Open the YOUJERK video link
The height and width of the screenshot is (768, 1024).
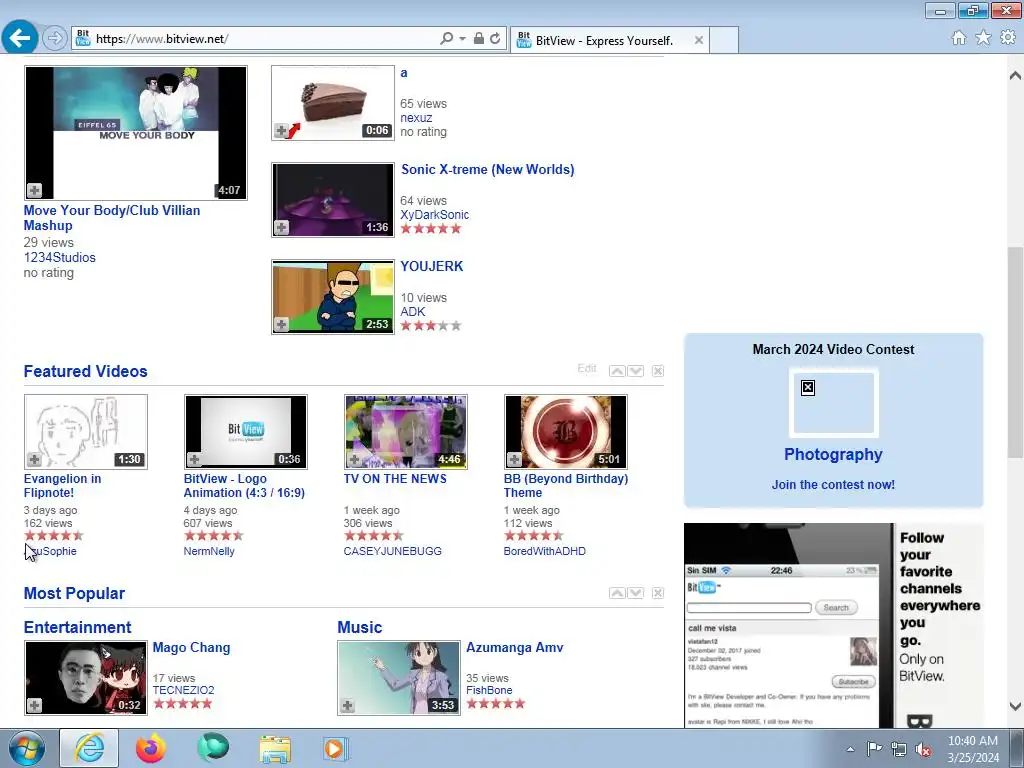coord(432,266)
